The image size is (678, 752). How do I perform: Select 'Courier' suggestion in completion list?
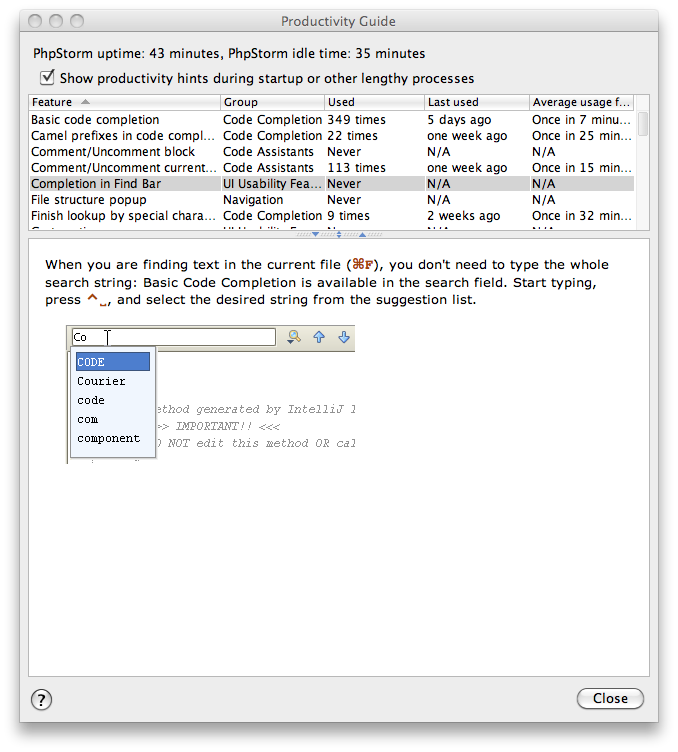click(113, 381)
